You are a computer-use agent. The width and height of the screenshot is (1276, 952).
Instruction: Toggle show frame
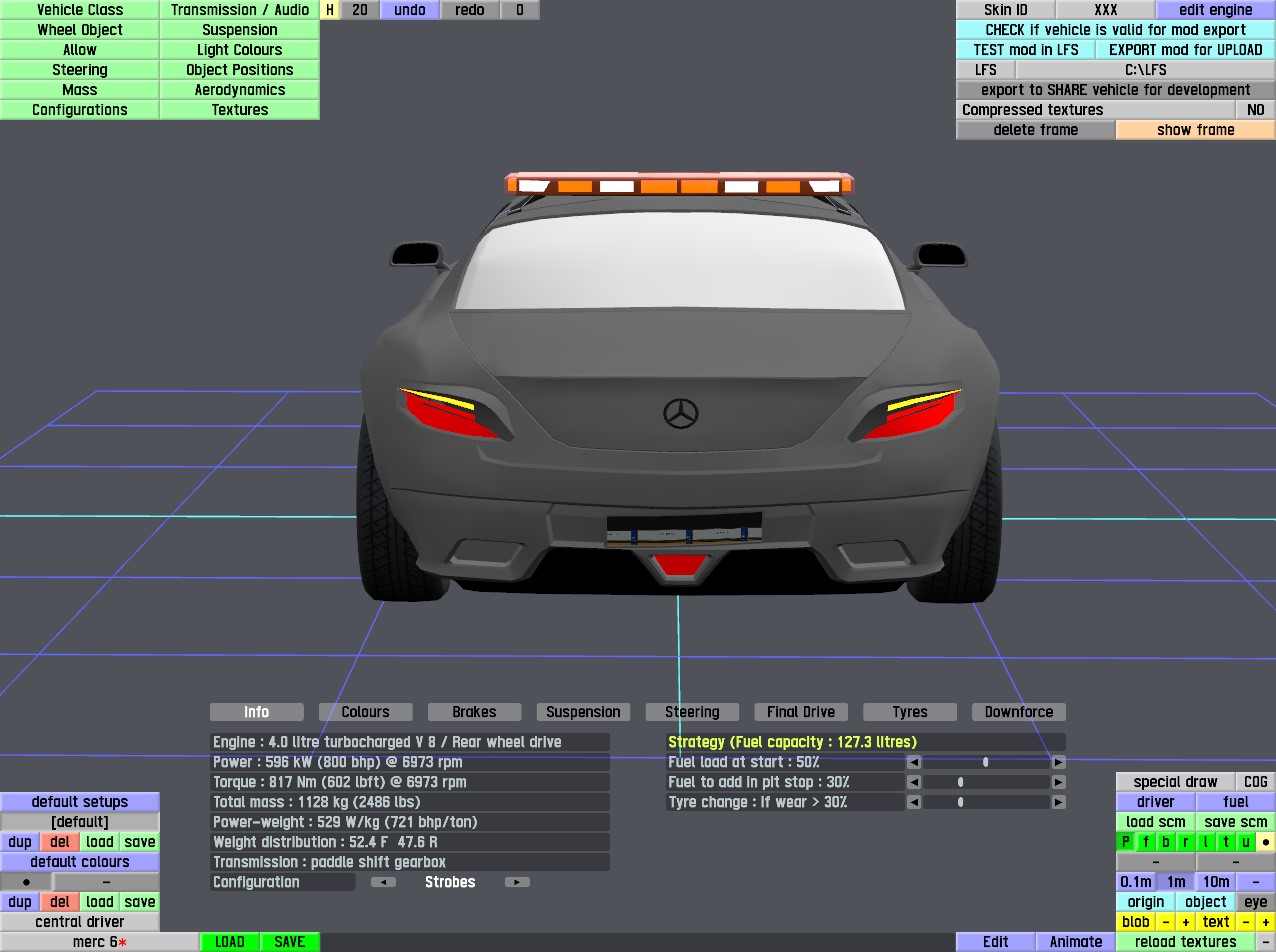(1196, 130)
